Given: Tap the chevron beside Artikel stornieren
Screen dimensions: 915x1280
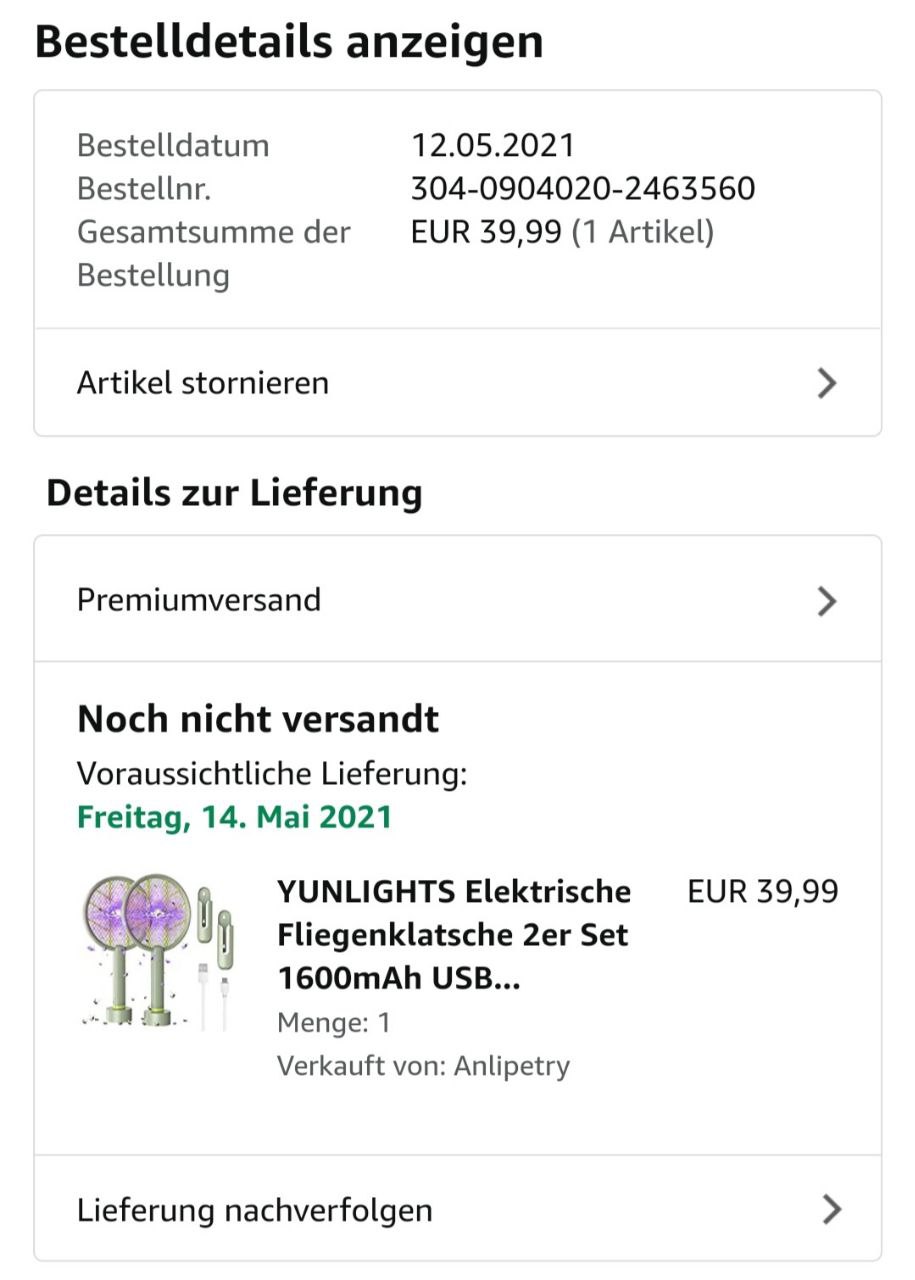Looking at the screenshot, I should [x=826, y=383].
